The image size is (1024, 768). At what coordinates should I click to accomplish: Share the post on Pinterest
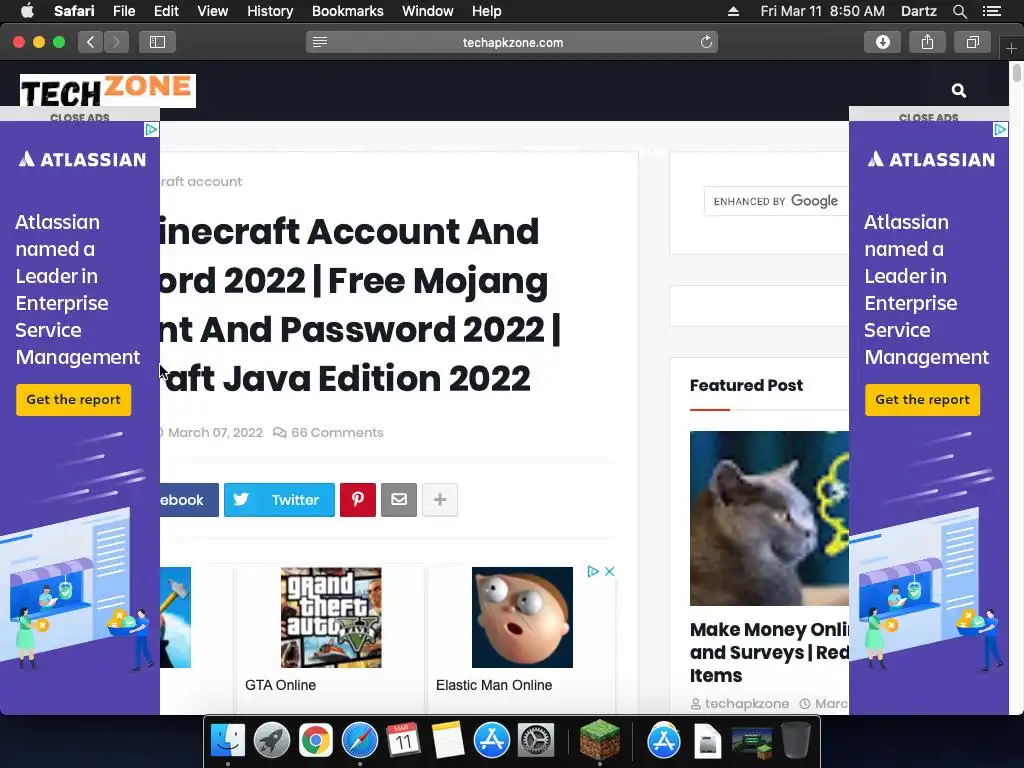[x=358, y=500]
